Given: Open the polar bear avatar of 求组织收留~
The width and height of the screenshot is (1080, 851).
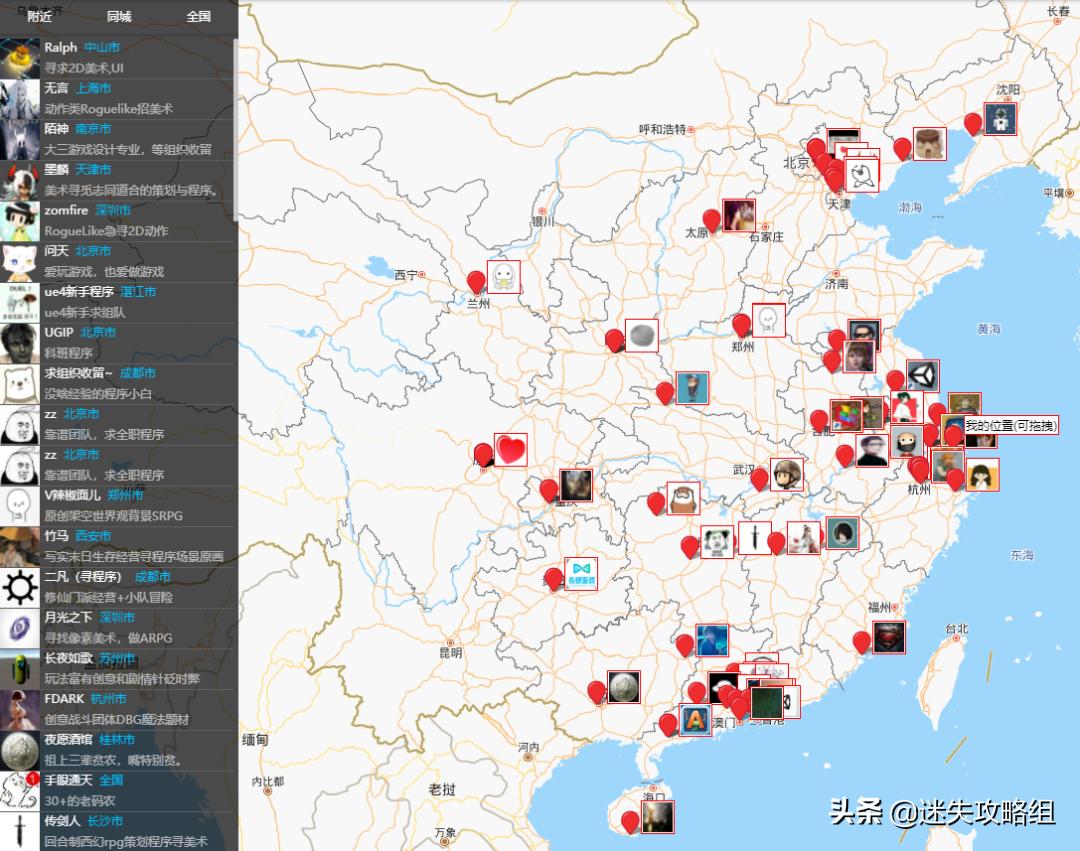Looking at the screenshot, I should tap(19, 384).
